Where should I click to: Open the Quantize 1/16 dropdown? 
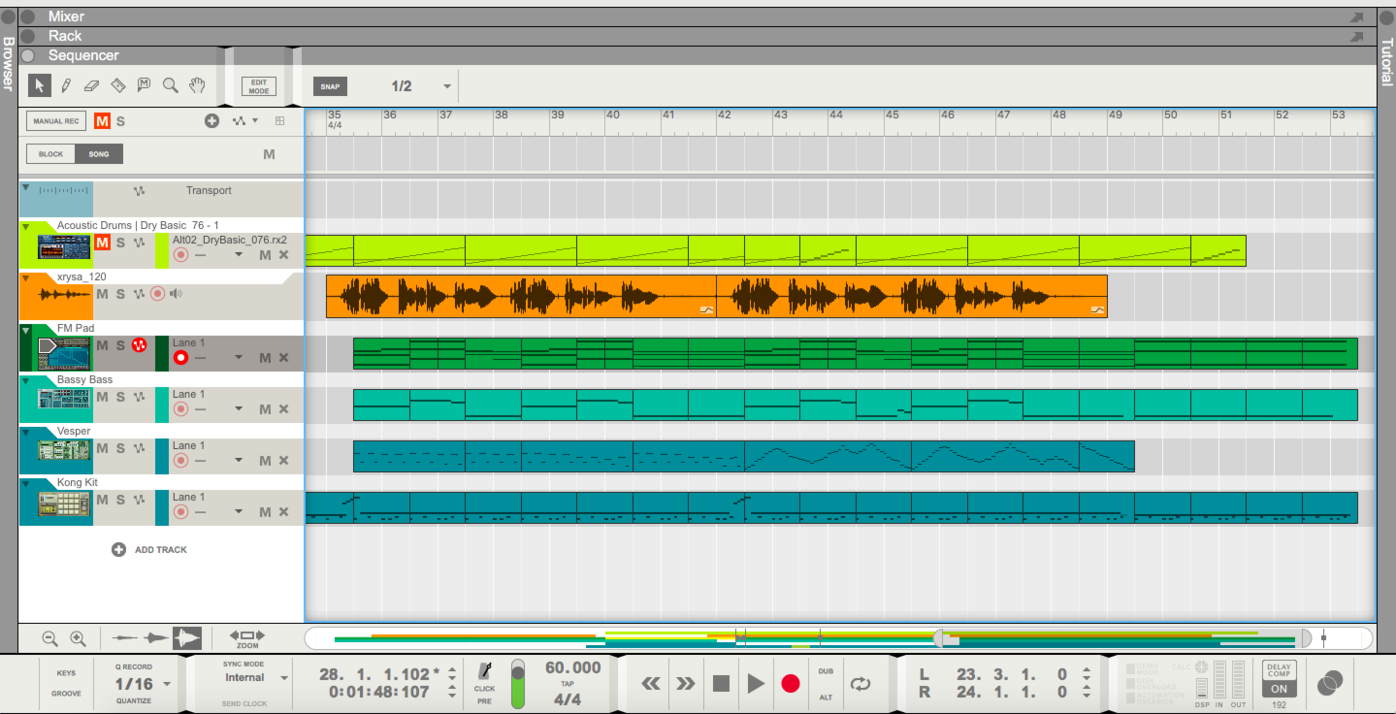coord(166,685)
